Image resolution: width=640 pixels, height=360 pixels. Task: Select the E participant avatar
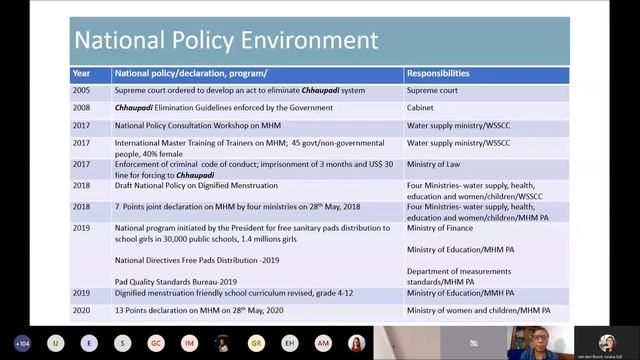[89, 344]
